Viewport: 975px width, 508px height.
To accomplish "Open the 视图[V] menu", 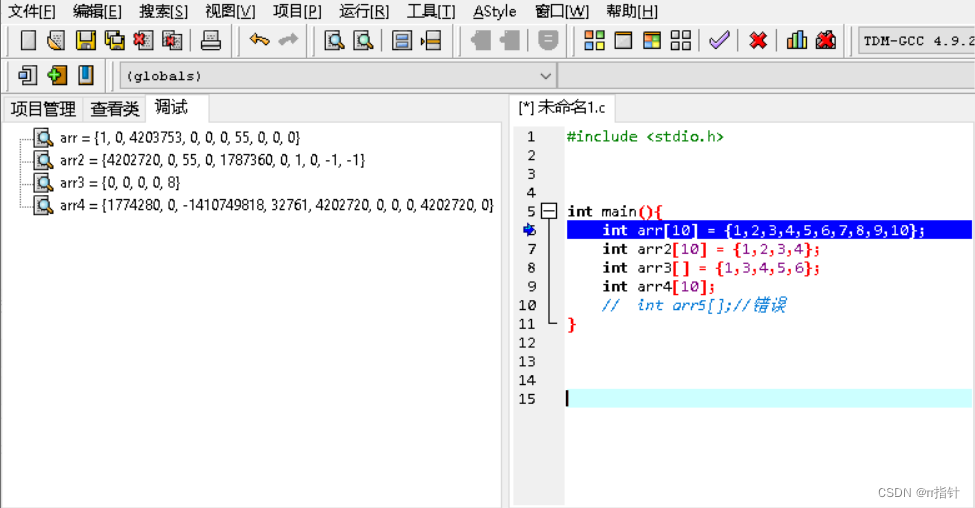I will pyautogui.click(x=229, y=11).
